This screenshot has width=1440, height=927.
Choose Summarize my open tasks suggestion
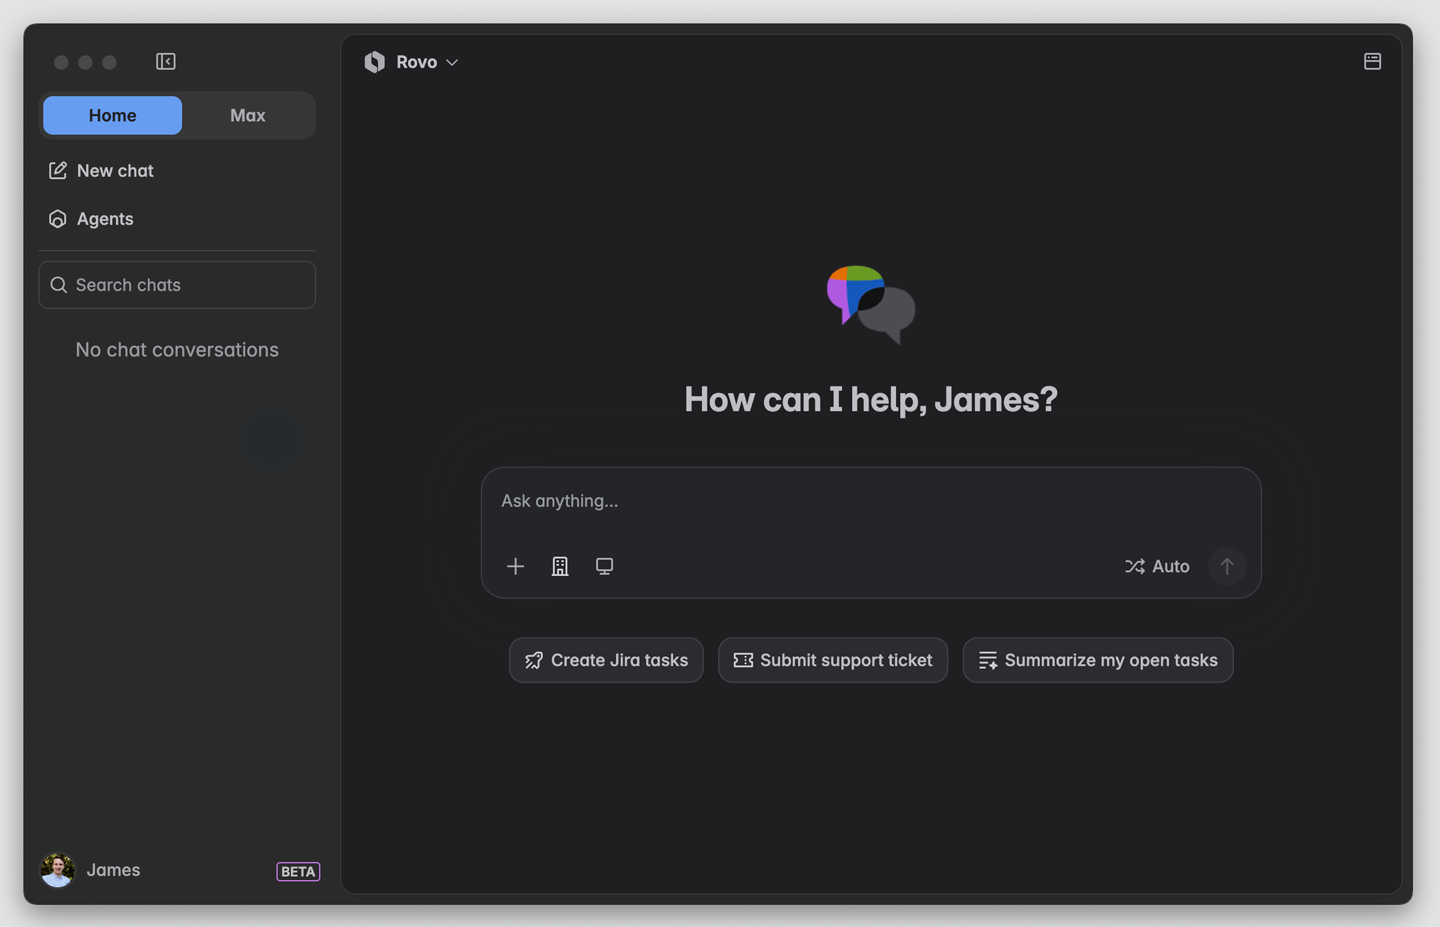[1098, 660]
